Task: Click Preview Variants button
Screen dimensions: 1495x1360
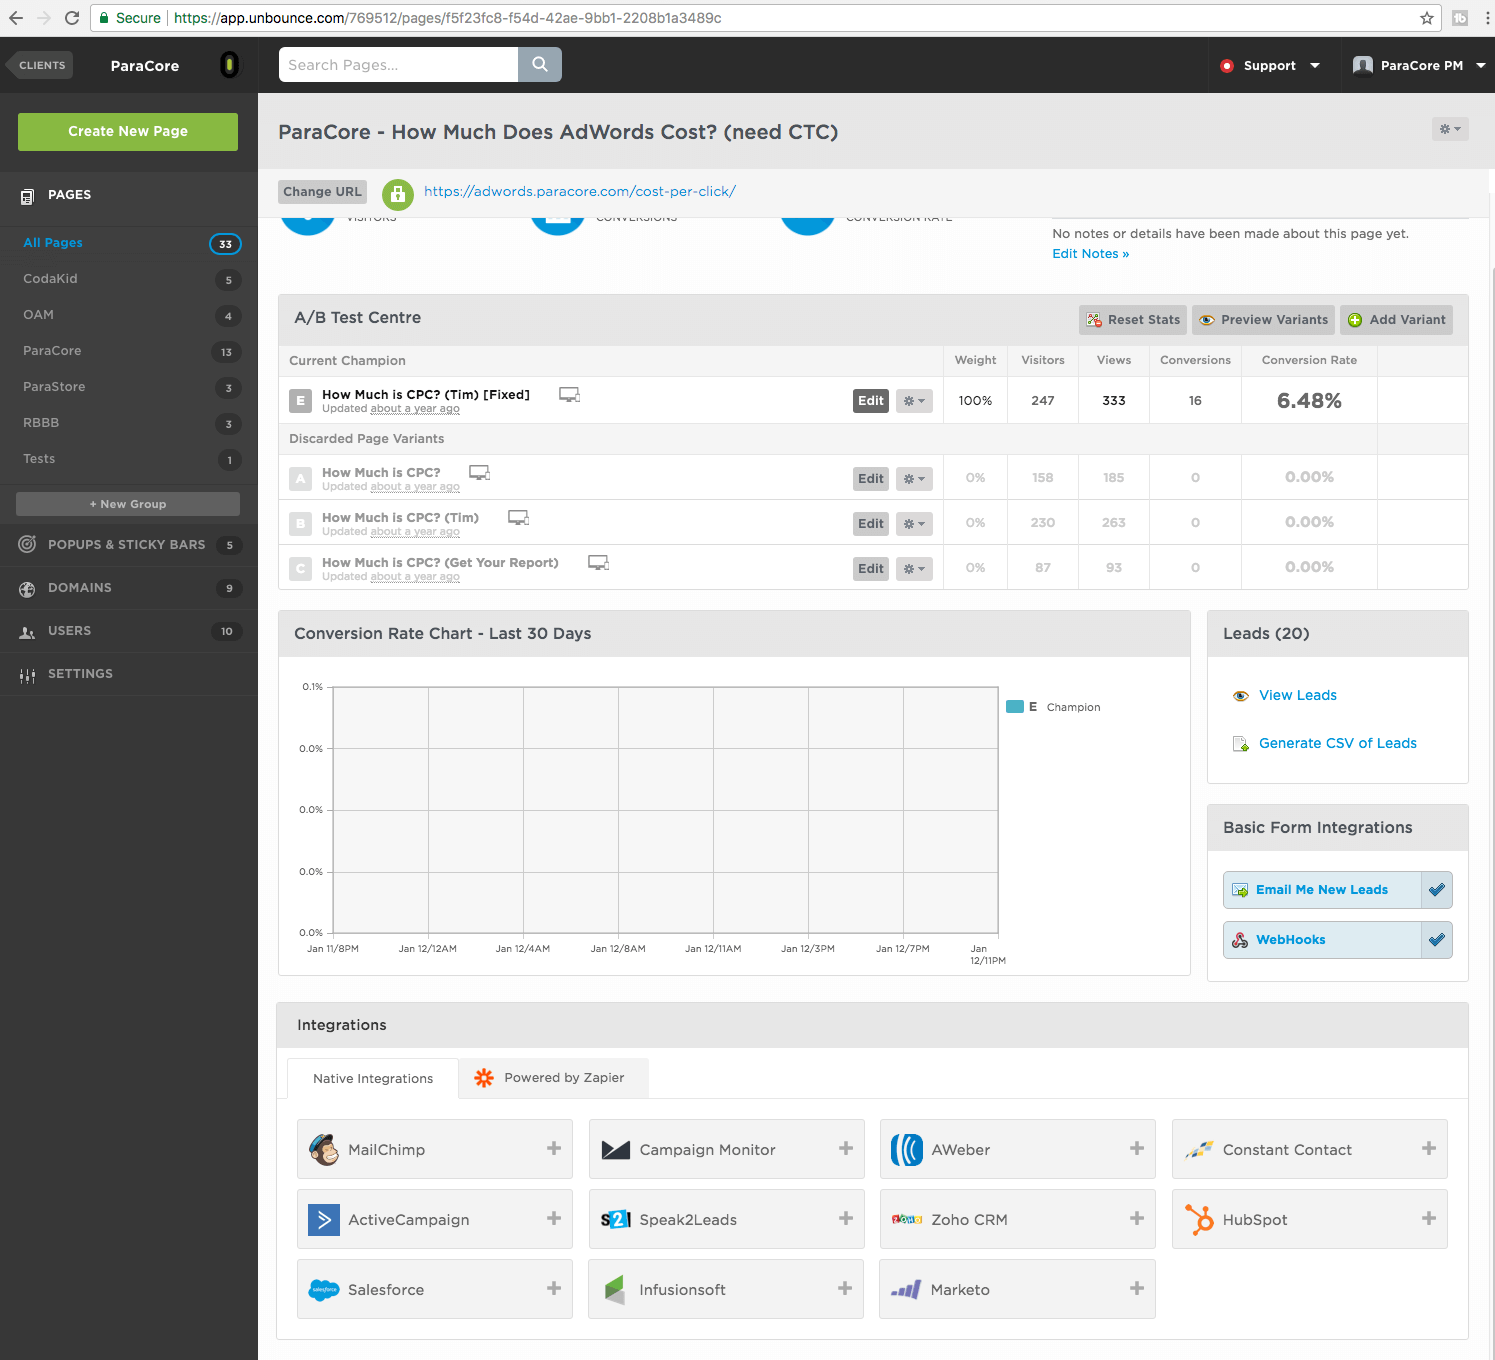Action: click(x=1263, y=320)
